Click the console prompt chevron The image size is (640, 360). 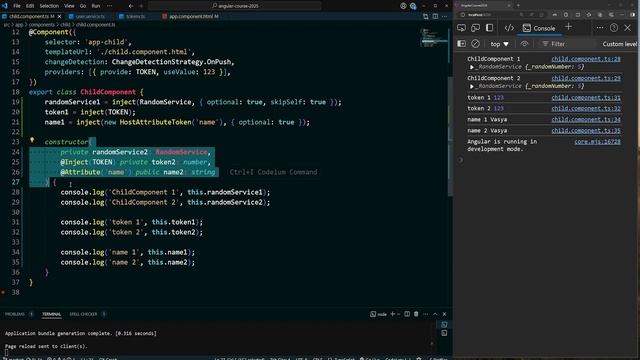(461, 160)
